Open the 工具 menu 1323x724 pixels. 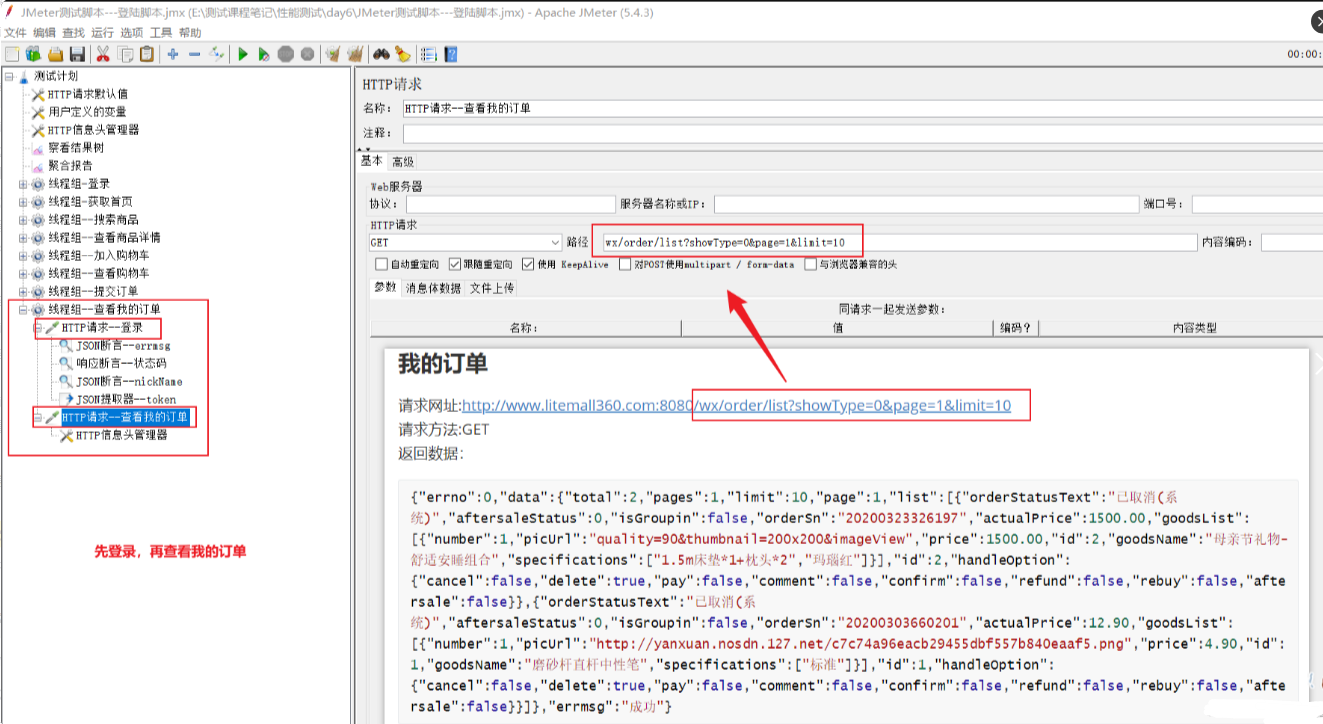[160, 33]
